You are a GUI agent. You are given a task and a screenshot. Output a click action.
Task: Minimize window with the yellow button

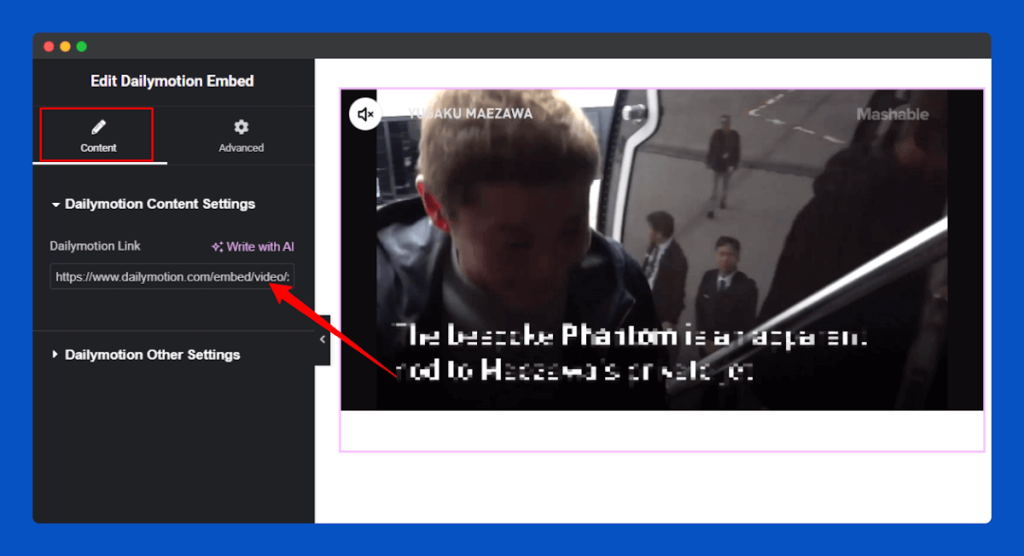[65, 46]
